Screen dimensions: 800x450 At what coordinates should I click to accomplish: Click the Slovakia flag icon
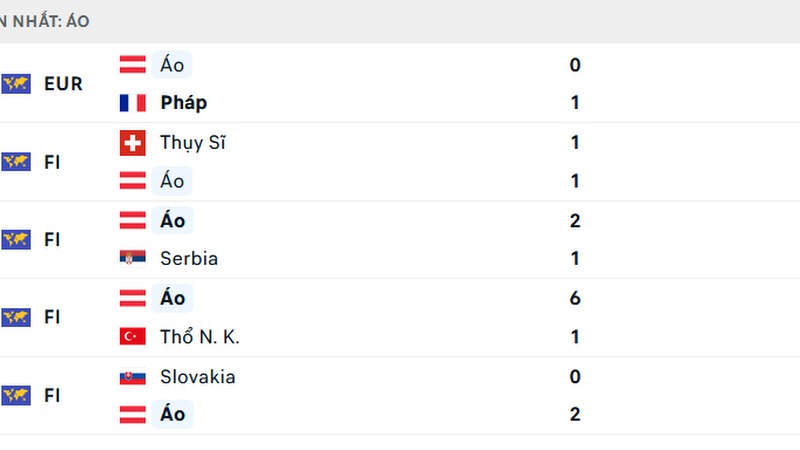tap(132, 377)
